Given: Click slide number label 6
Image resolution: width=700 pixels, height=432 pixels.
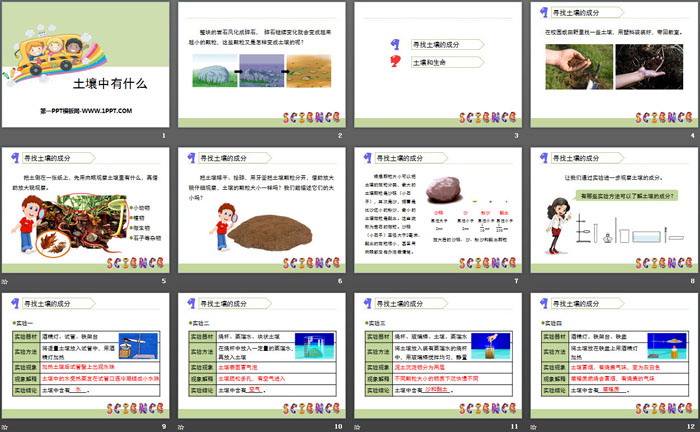Looking at the screenshot, I should tap(340, 281).
